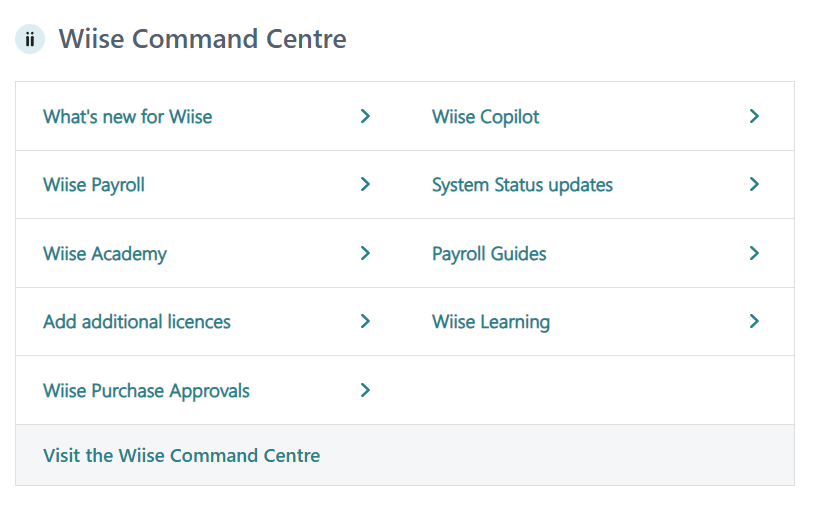Click the chevron for Payroll Guides

[754, 253]
